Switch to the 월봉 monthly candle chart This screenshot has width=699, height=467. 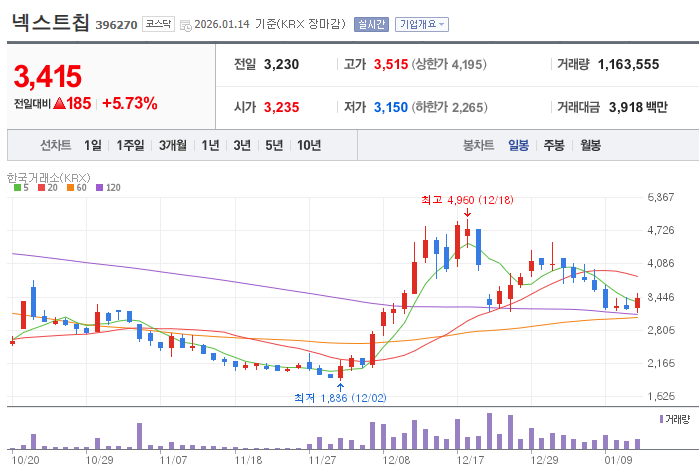pos(590,145)
